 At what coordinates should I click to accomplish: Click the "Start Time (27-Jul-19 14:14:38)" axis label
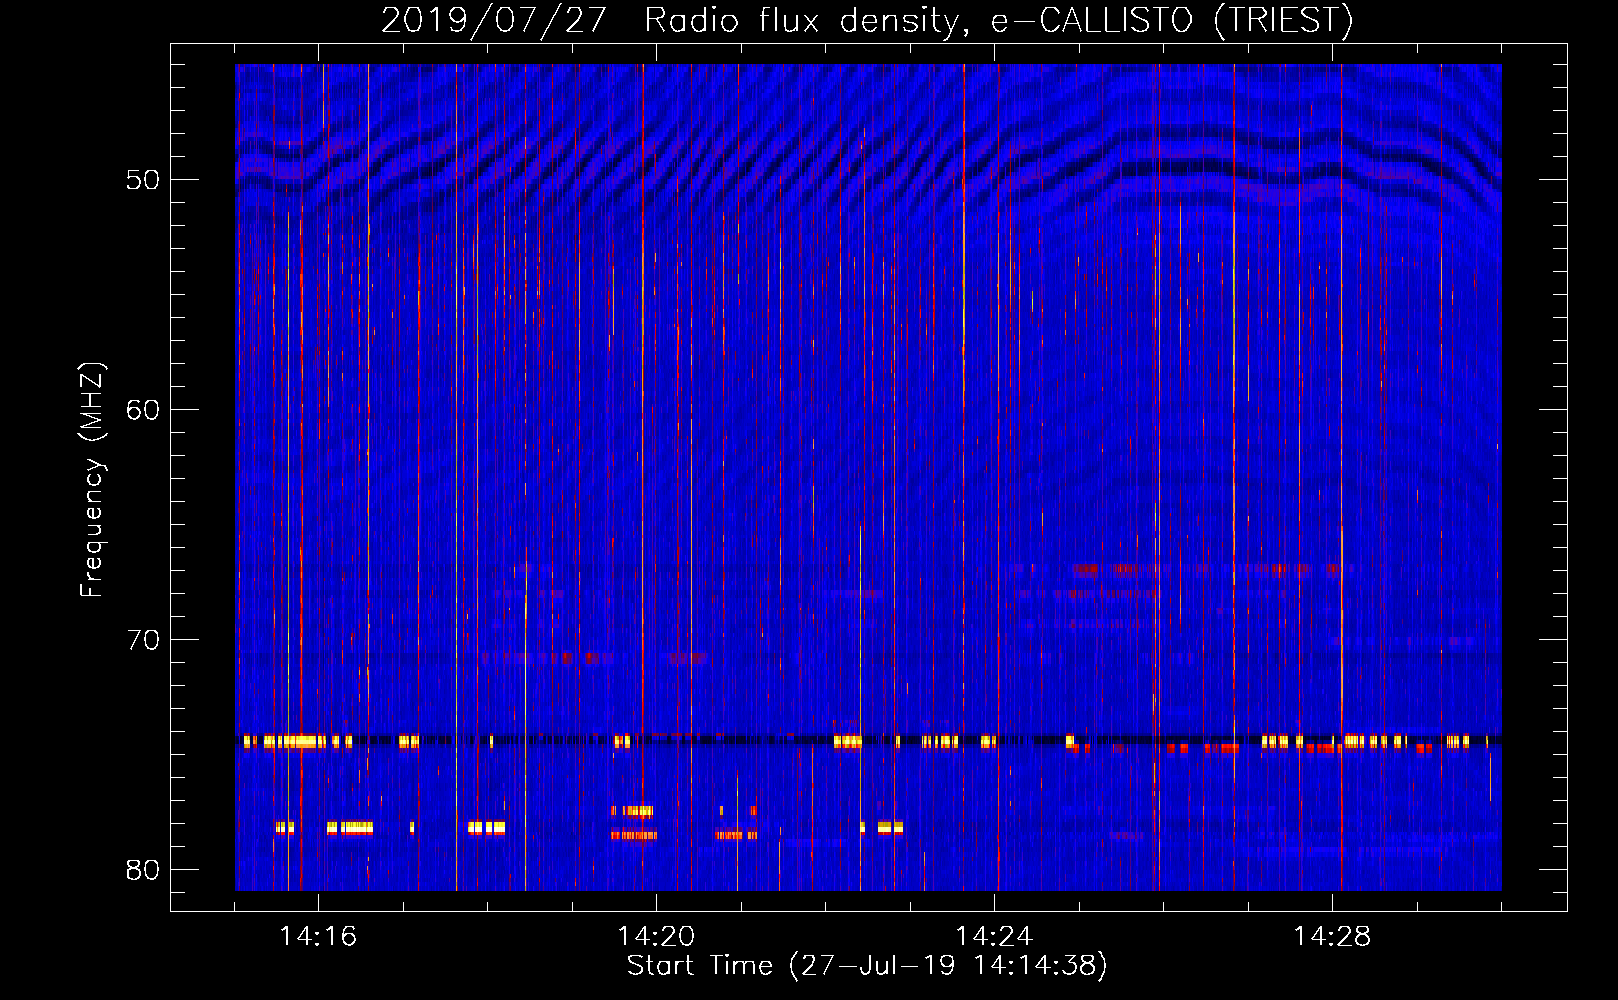(867, 966)
